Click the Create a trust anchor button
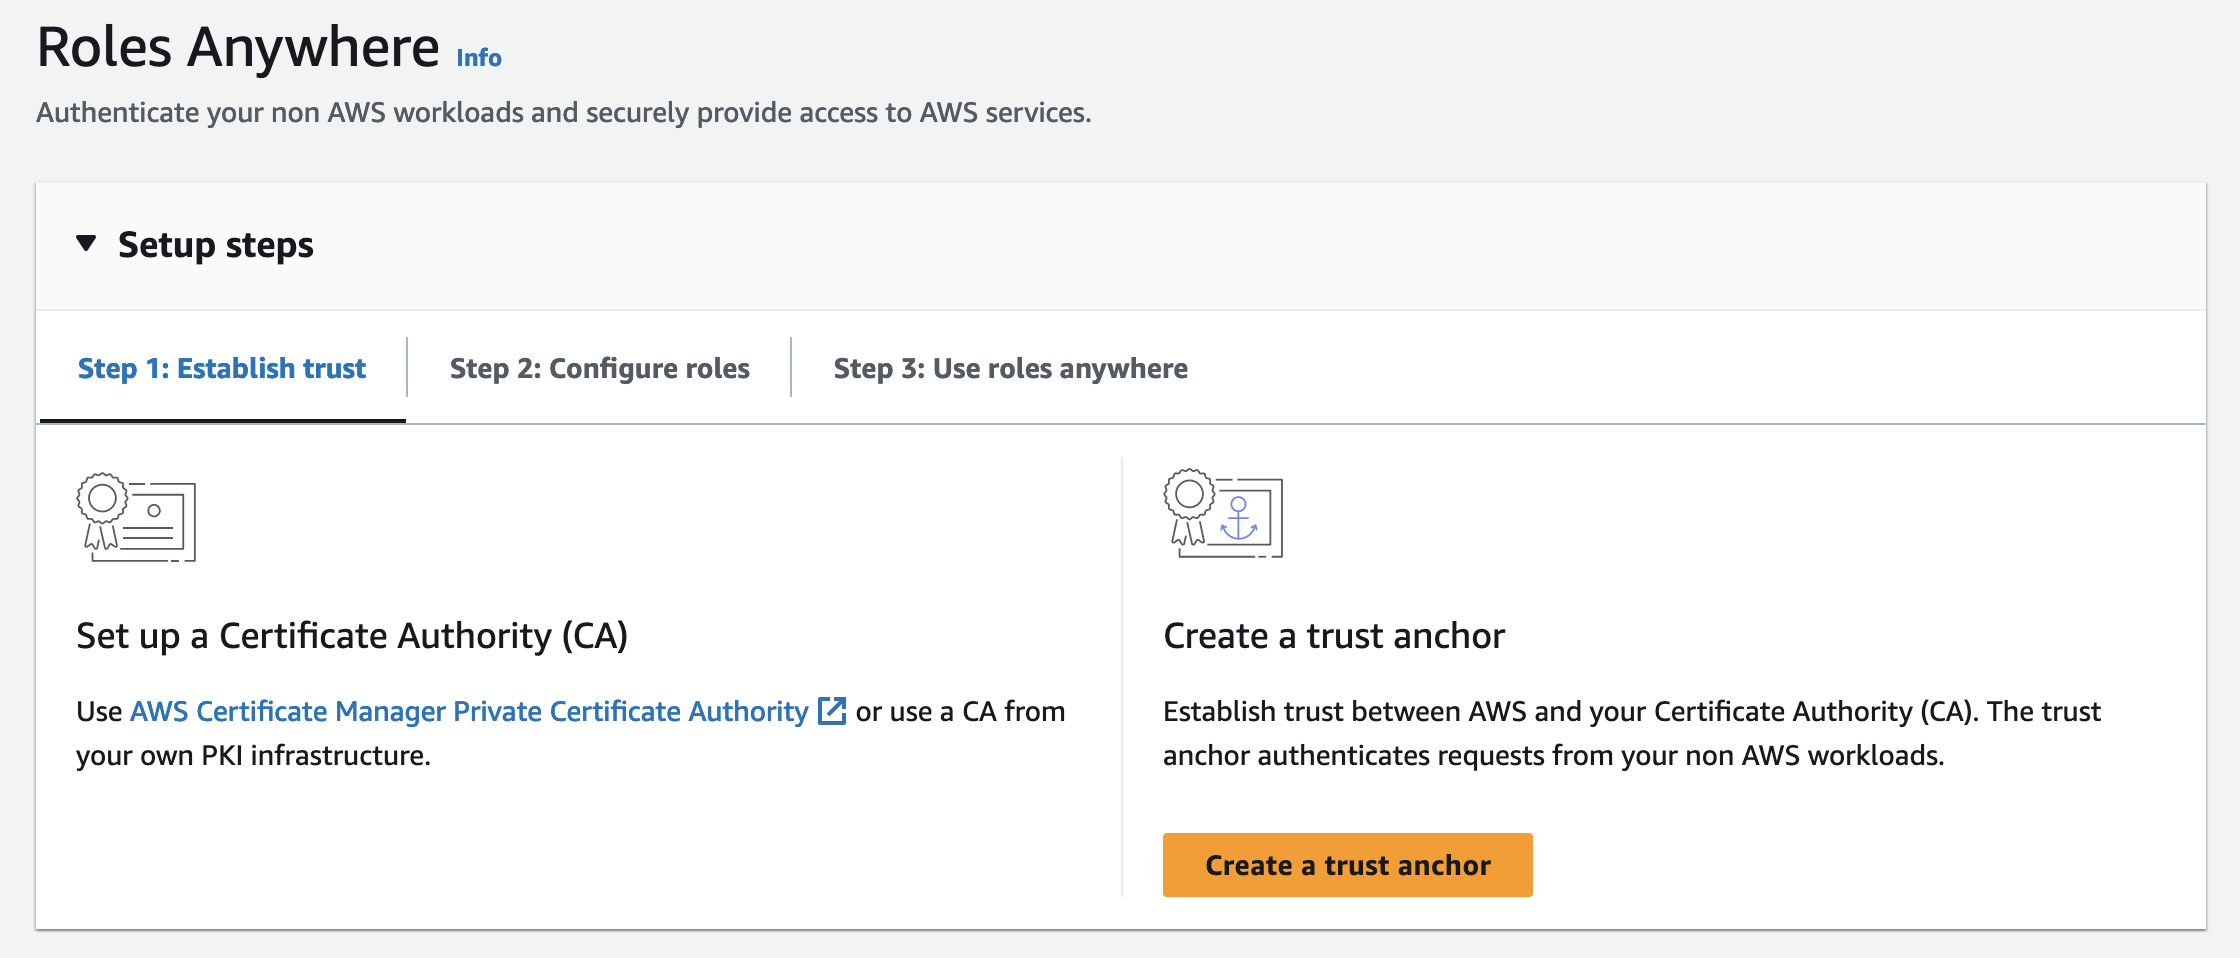 1347,865
